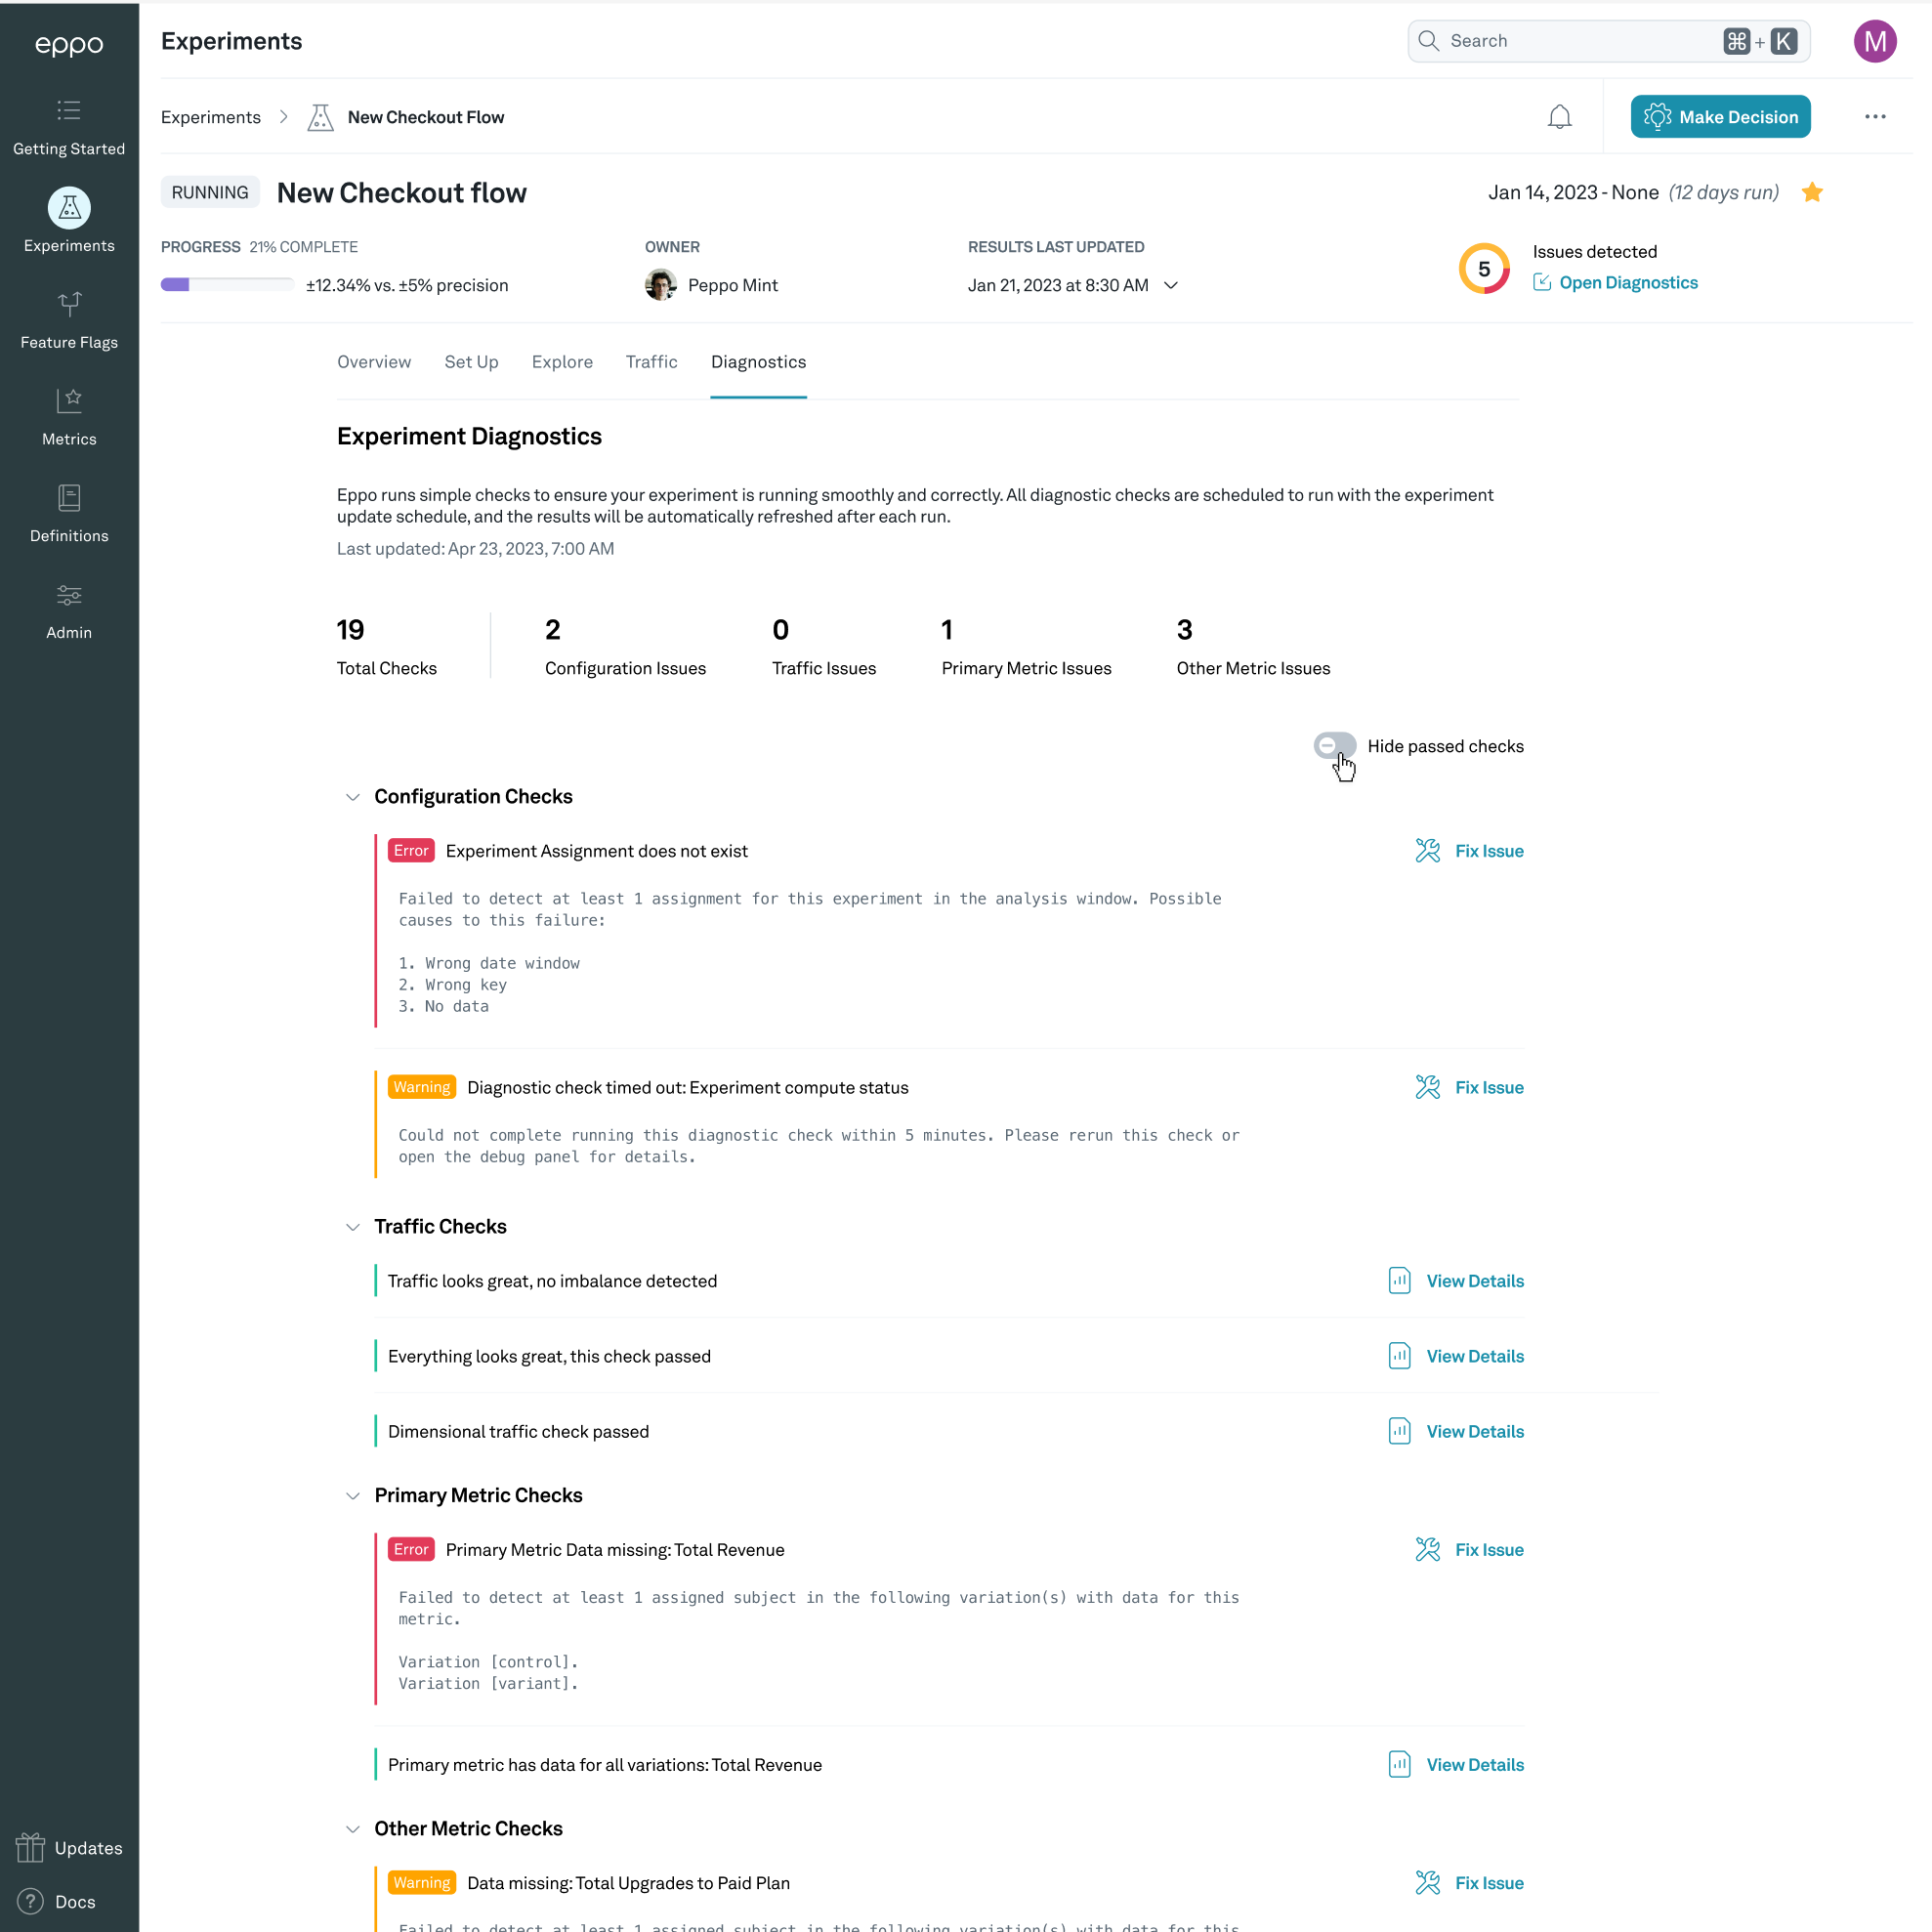Collapse the Primary Metric Checks section

352,1495
